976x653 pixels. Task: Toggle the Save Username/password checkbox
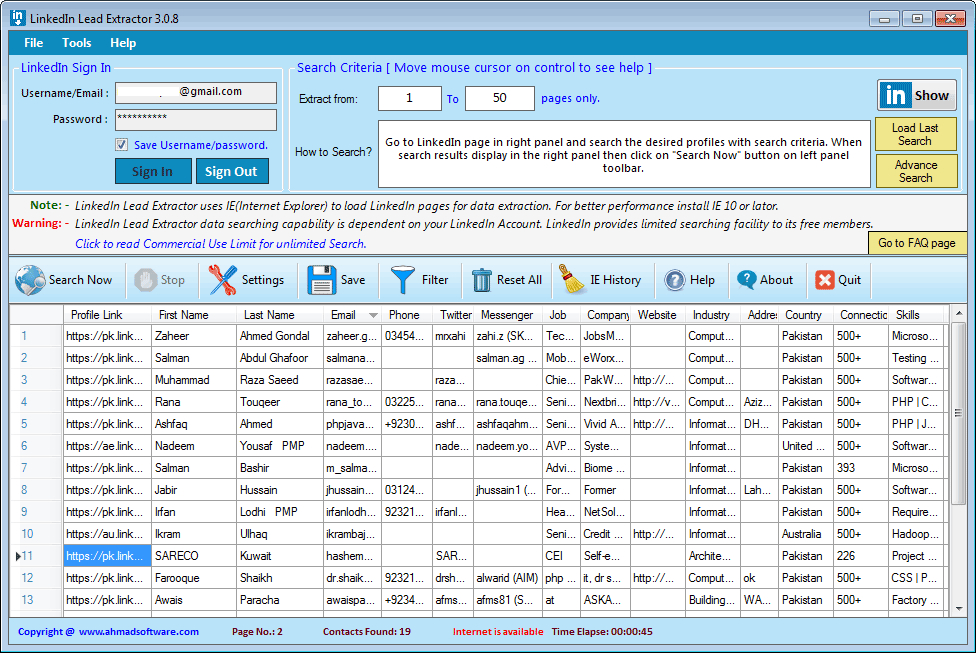point(121,145)
